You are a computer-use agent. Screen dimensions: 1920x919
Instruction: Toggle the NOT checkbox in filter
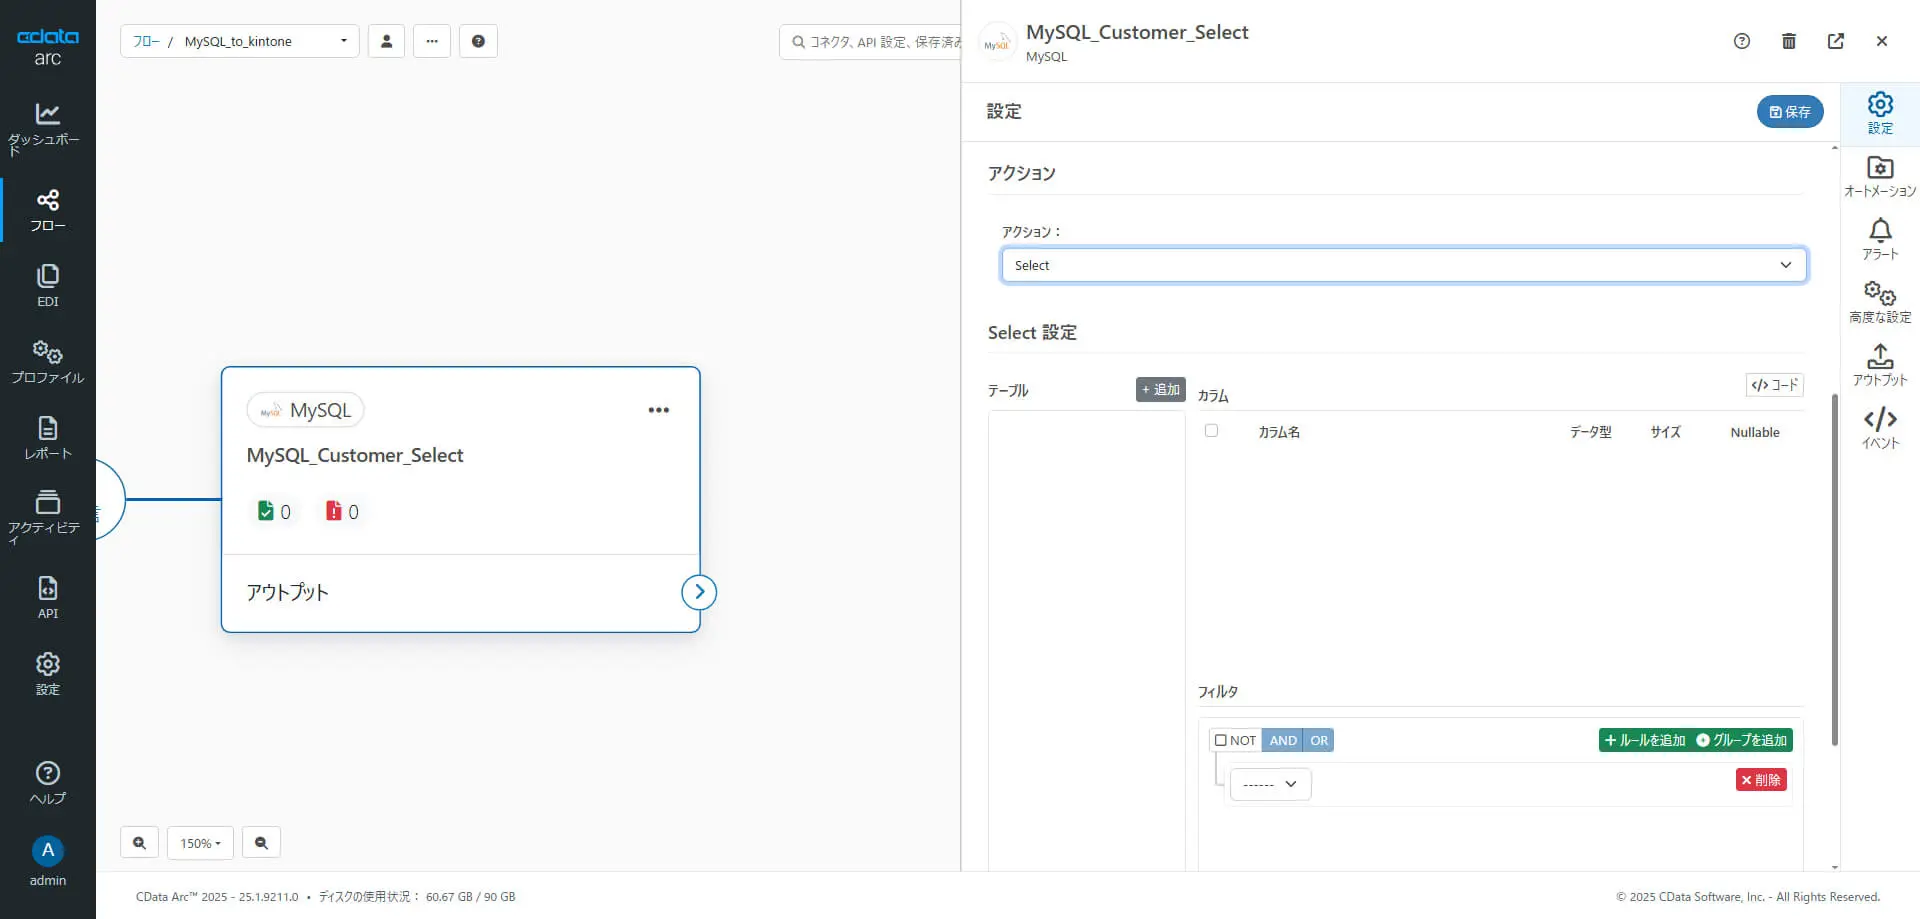(1221, 741)
